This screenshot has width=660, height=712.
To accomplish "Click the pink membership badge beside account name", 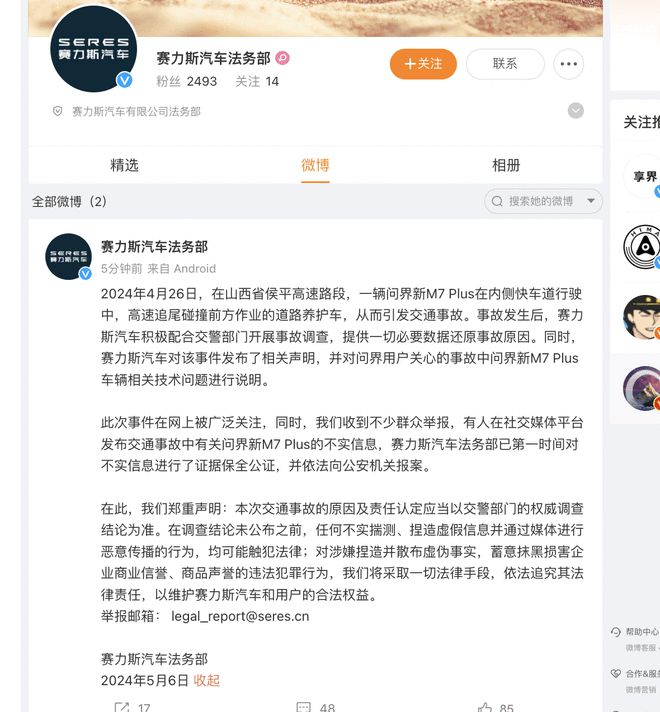I will (x=282, y=58).
